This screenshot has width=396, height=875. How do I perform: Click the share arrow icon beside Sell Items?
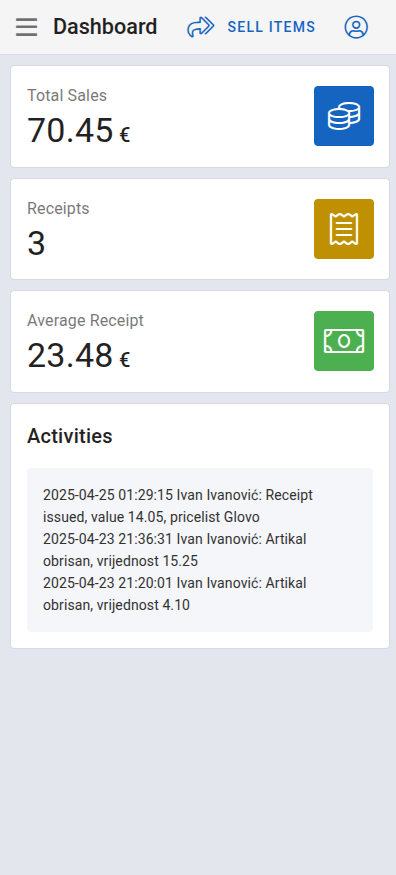click(x=201, y=27)
